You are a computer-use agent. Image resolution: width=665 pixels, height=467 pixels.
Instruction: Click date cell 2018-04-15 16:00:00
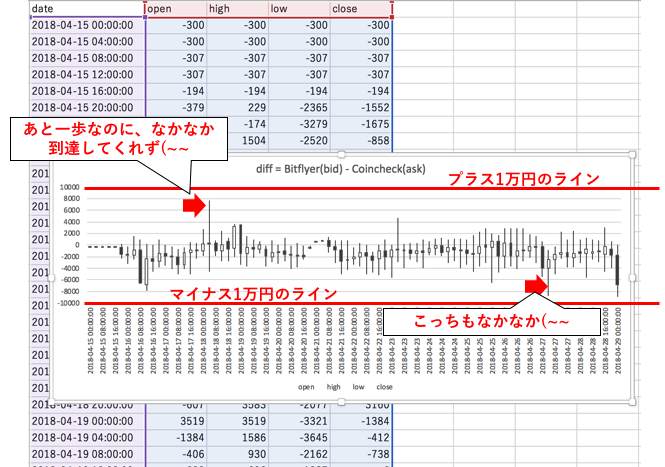87,92
